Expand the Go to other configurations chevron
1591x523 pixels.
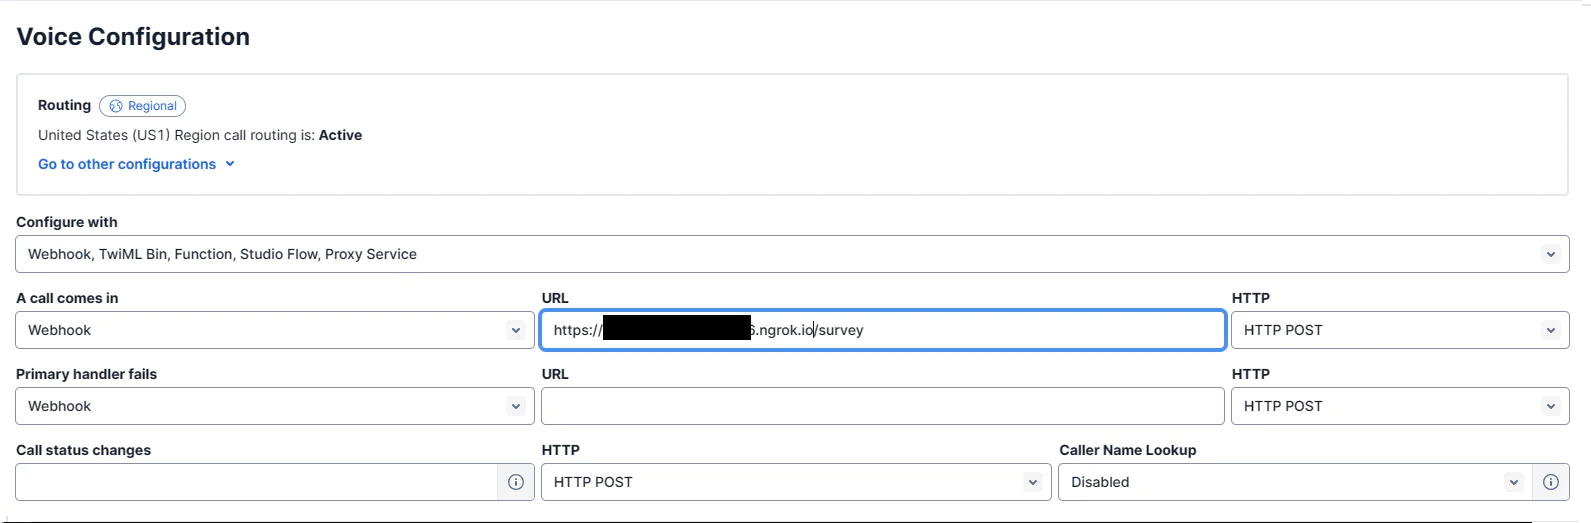click(230, 164)
